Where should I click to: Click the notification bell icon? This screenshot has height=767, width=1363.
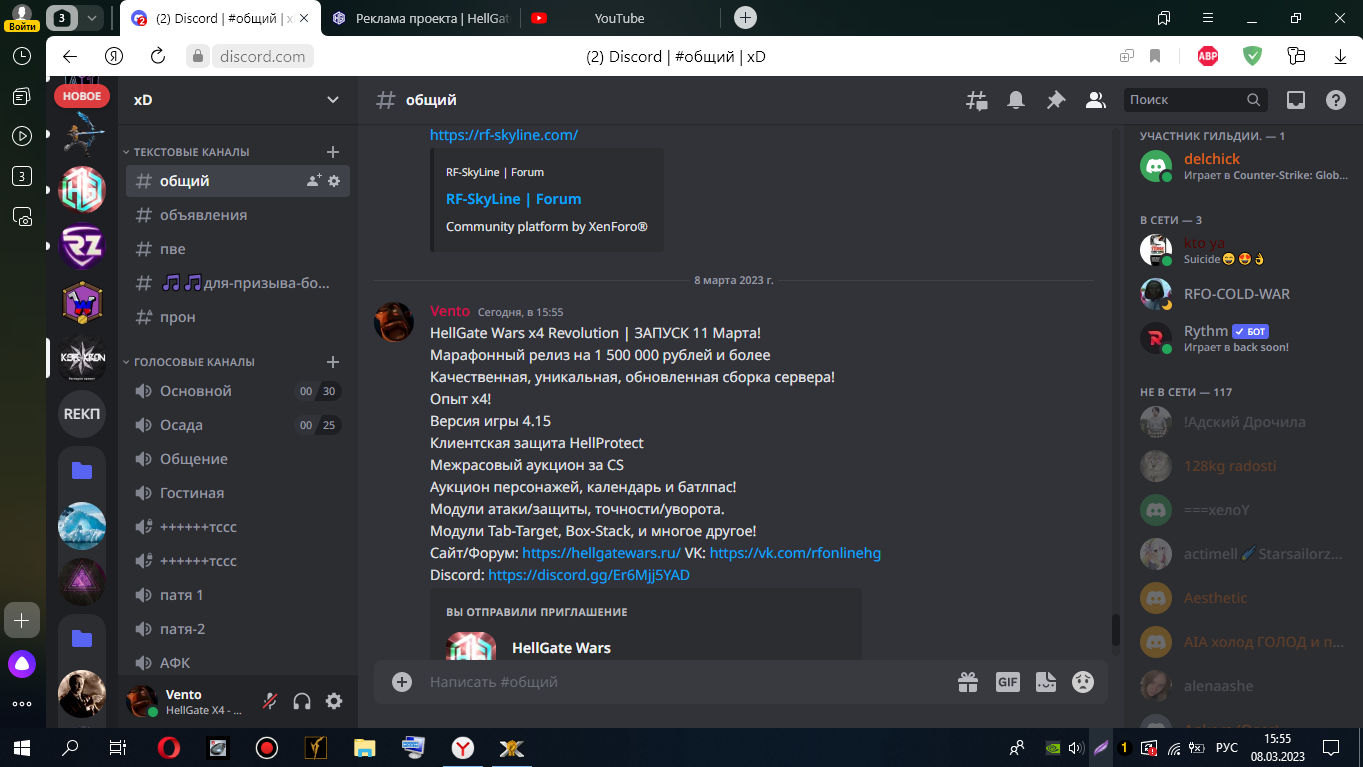(1016, 100)
